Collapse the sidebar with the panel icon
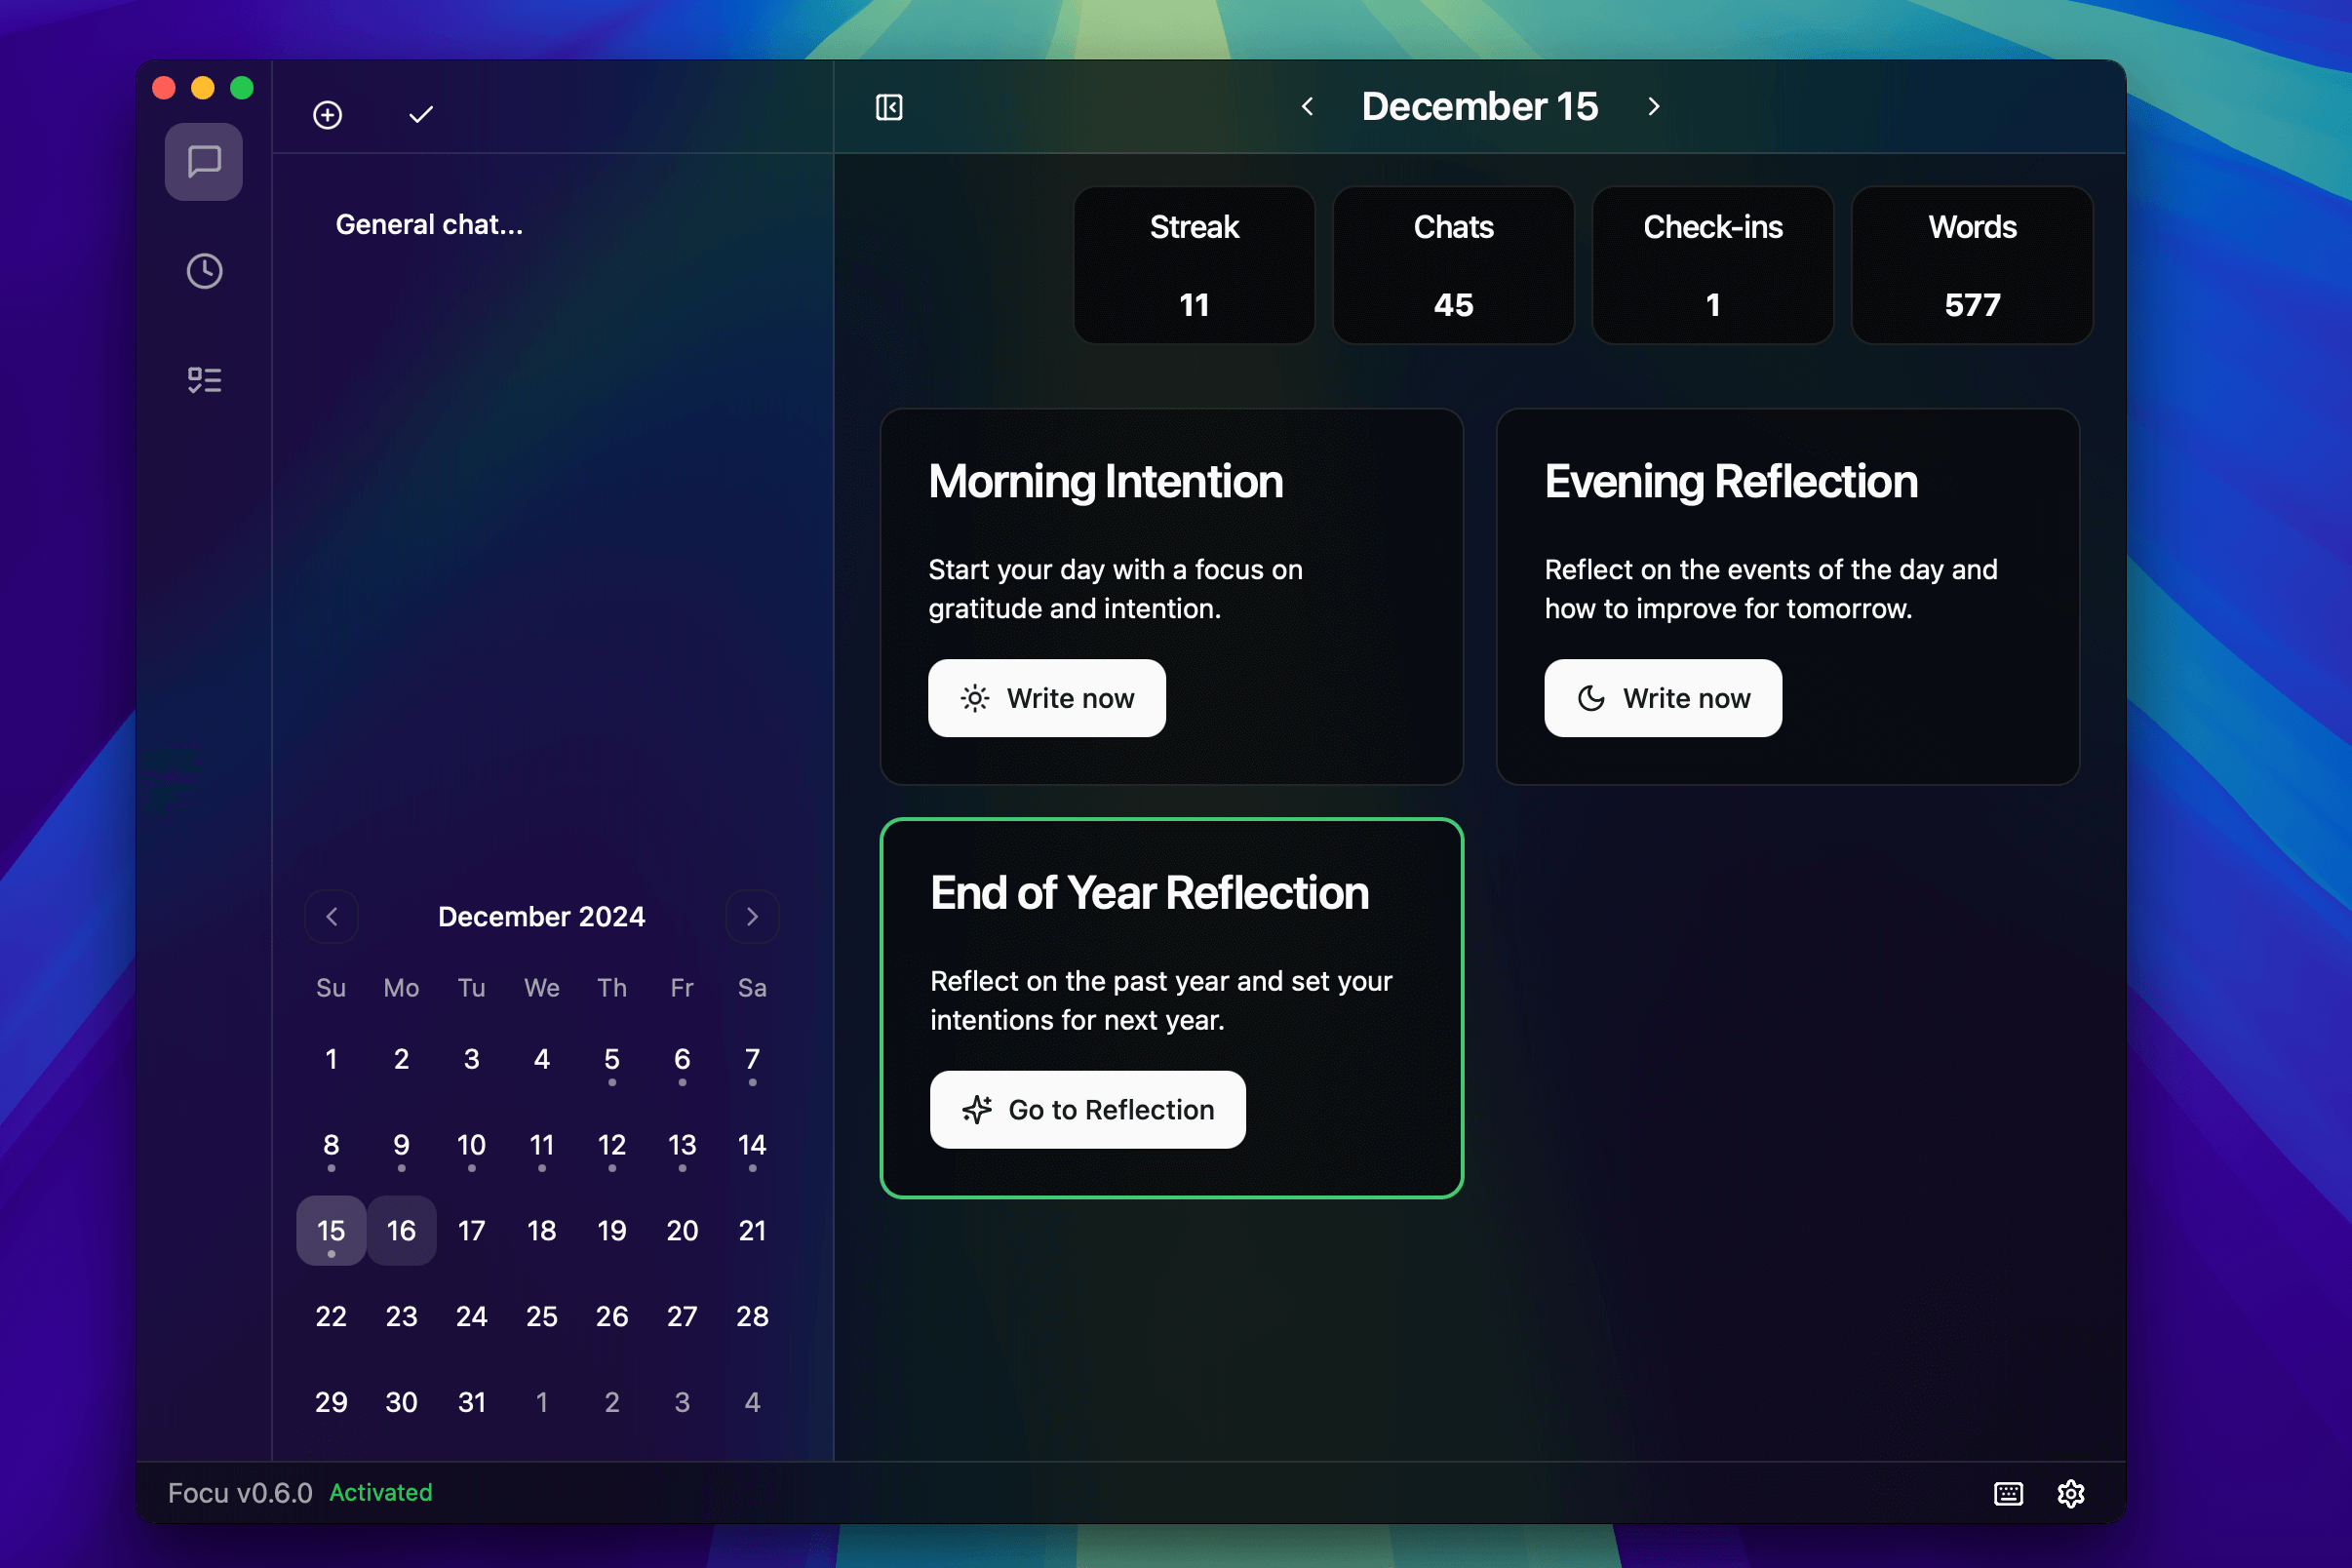This screenshot has height=1568, width=2352. click(x=888, y=106)
